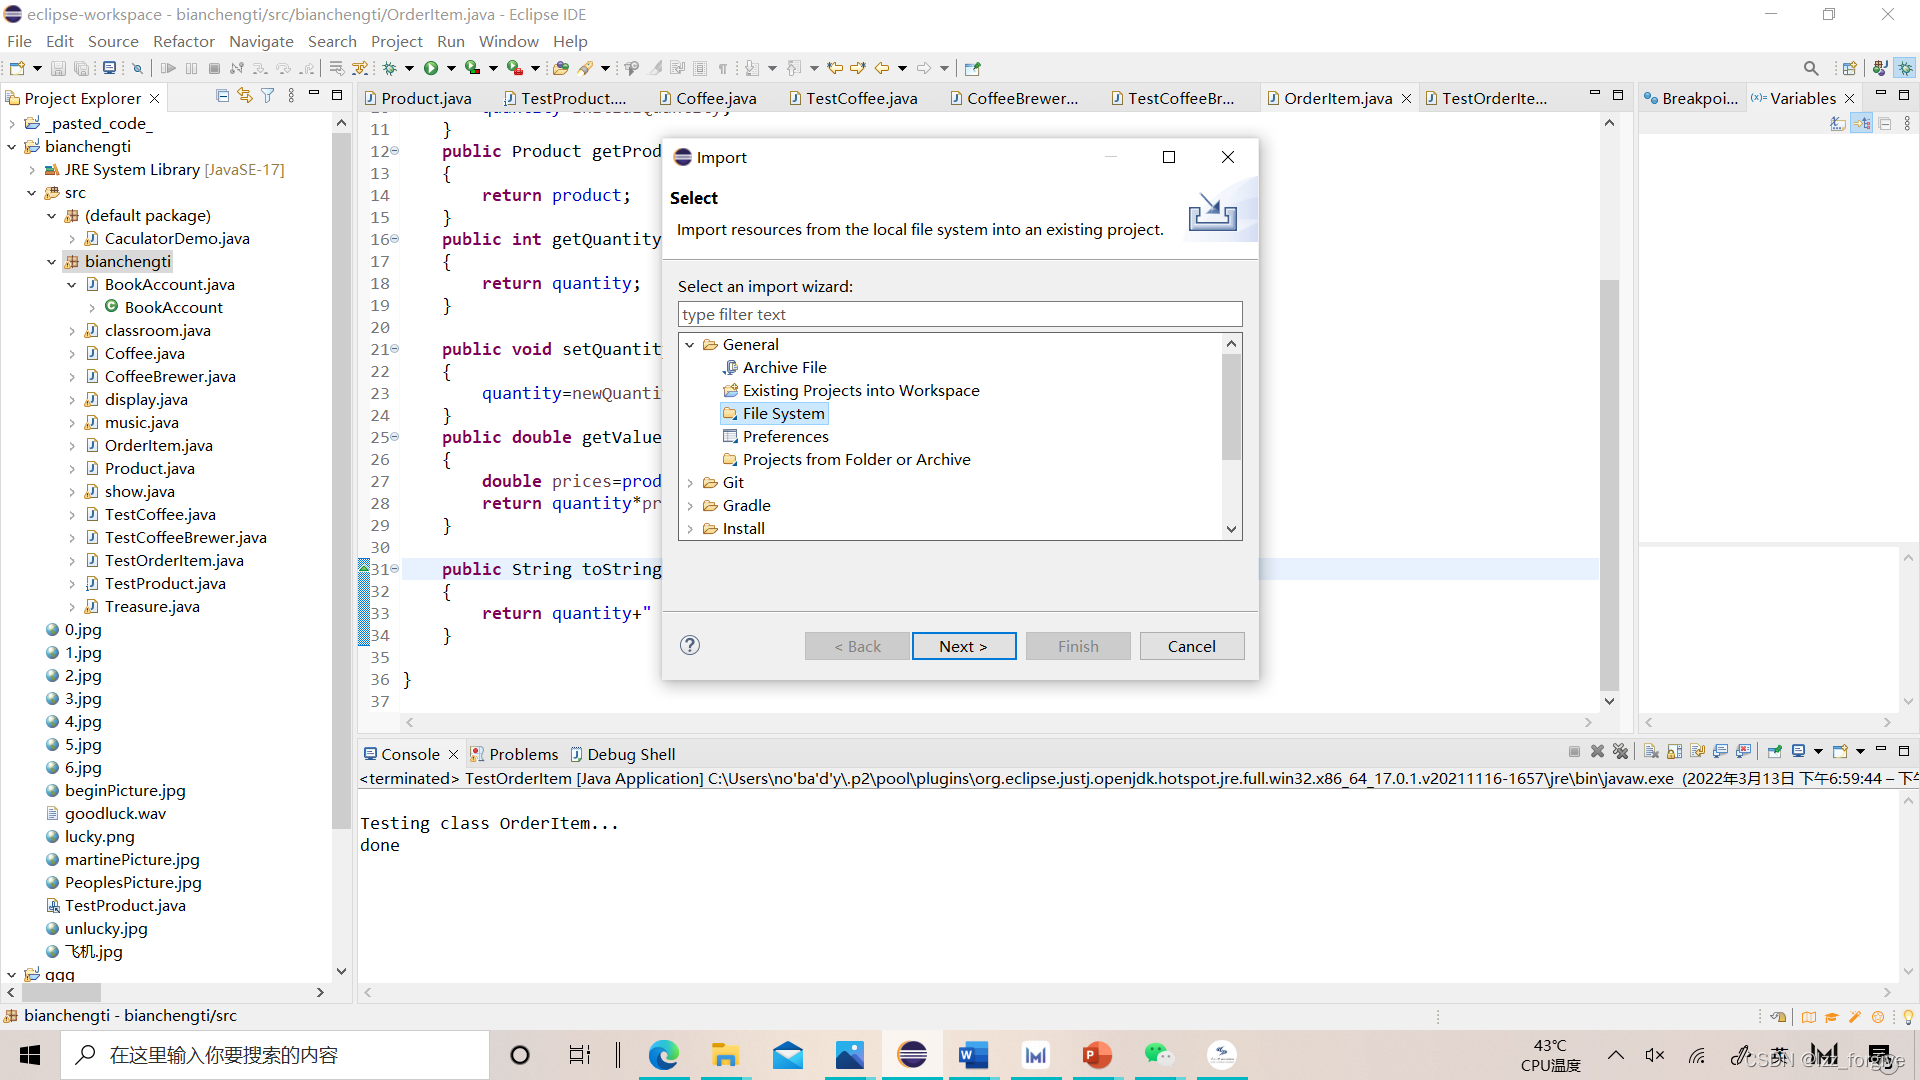
Task: Switch to the Problems tab
Action: 523,754
